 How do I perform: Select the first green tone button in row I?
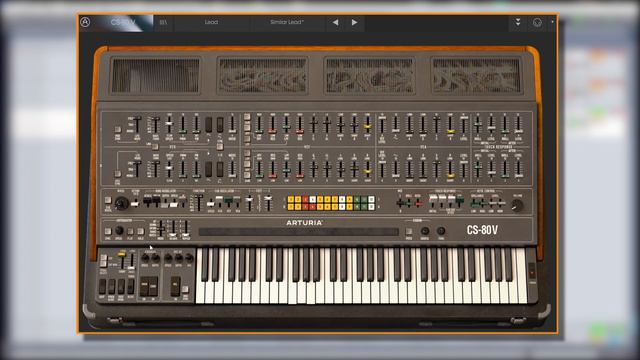tap(357, 200)
